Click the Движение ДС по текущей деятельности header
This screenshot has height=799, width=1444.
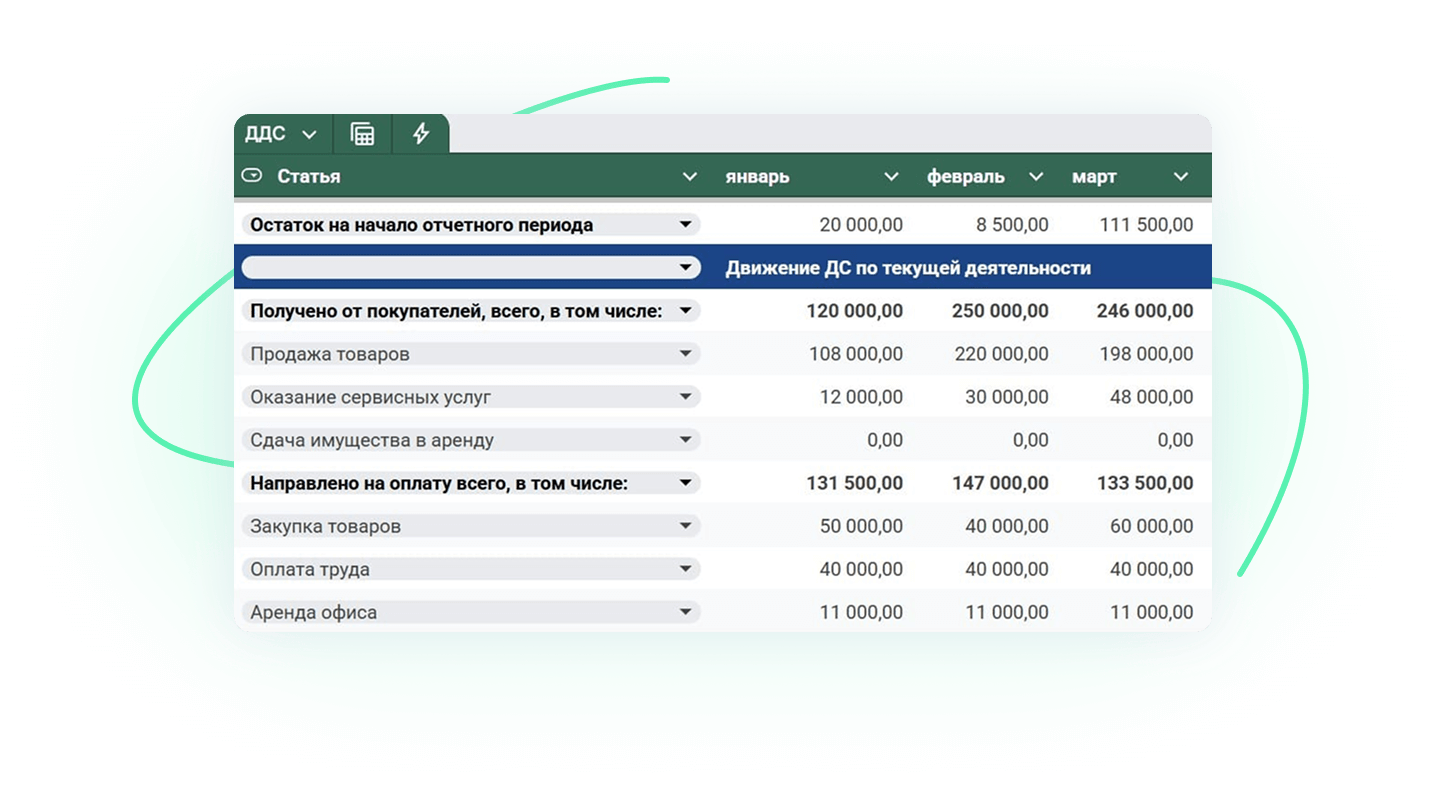pos(907,268)
